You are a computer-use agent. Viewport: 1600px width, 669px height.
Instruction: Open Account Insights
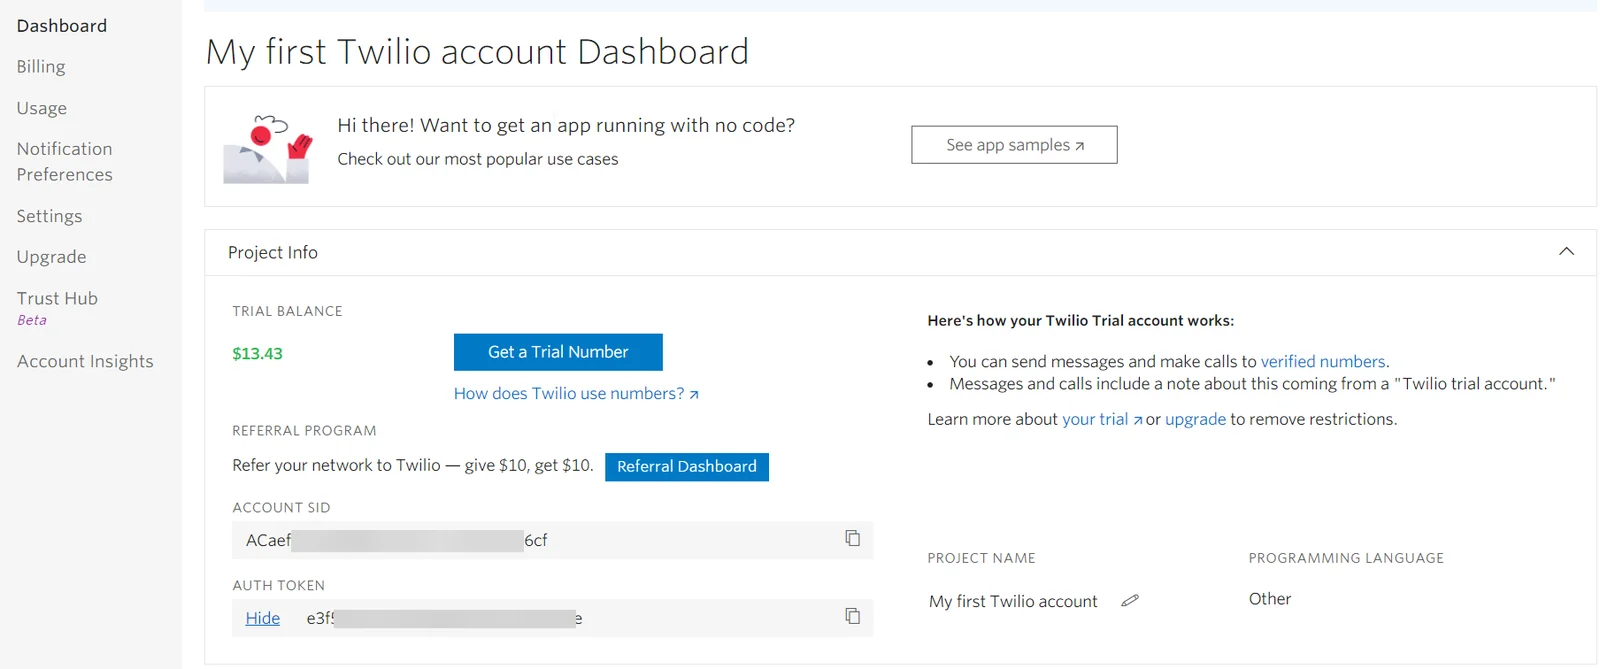tap(85, 361)
